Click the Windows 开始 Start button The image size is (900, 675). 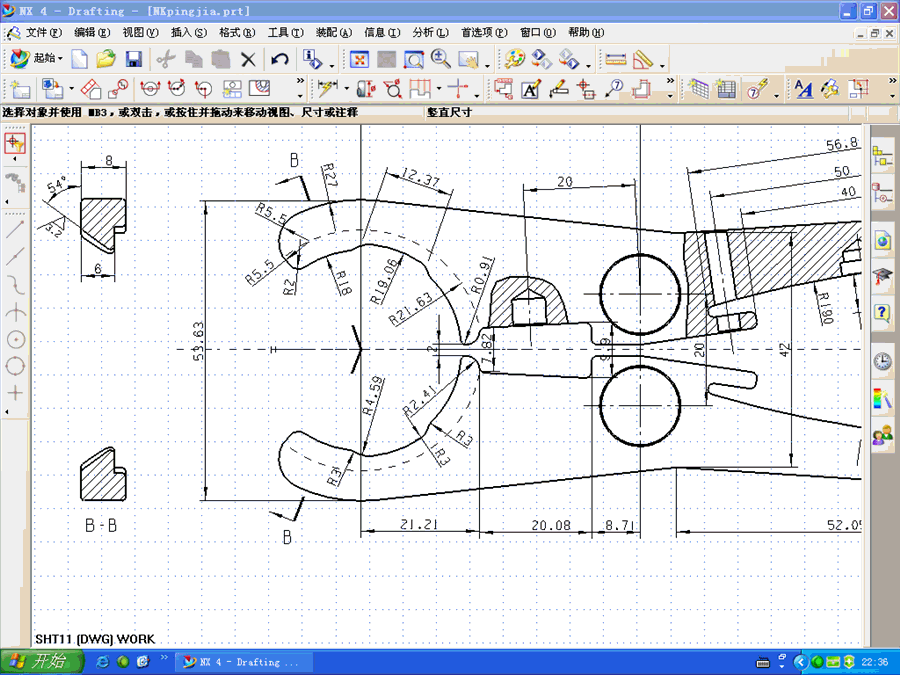42,662
